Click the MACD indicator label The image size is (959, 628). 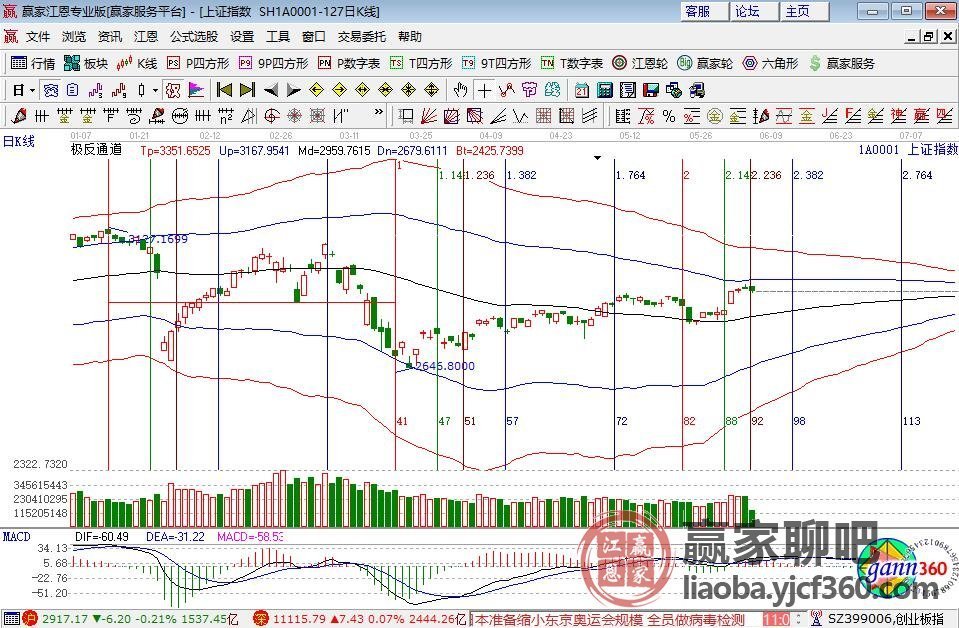coord(17,537)
